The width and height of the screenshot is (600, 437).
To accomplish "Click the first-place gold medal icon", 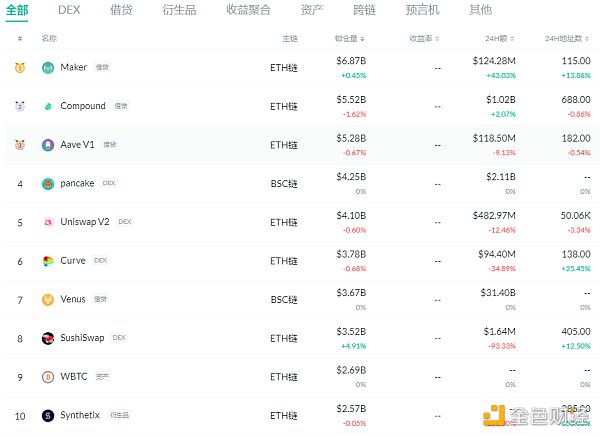I will 20,68.
